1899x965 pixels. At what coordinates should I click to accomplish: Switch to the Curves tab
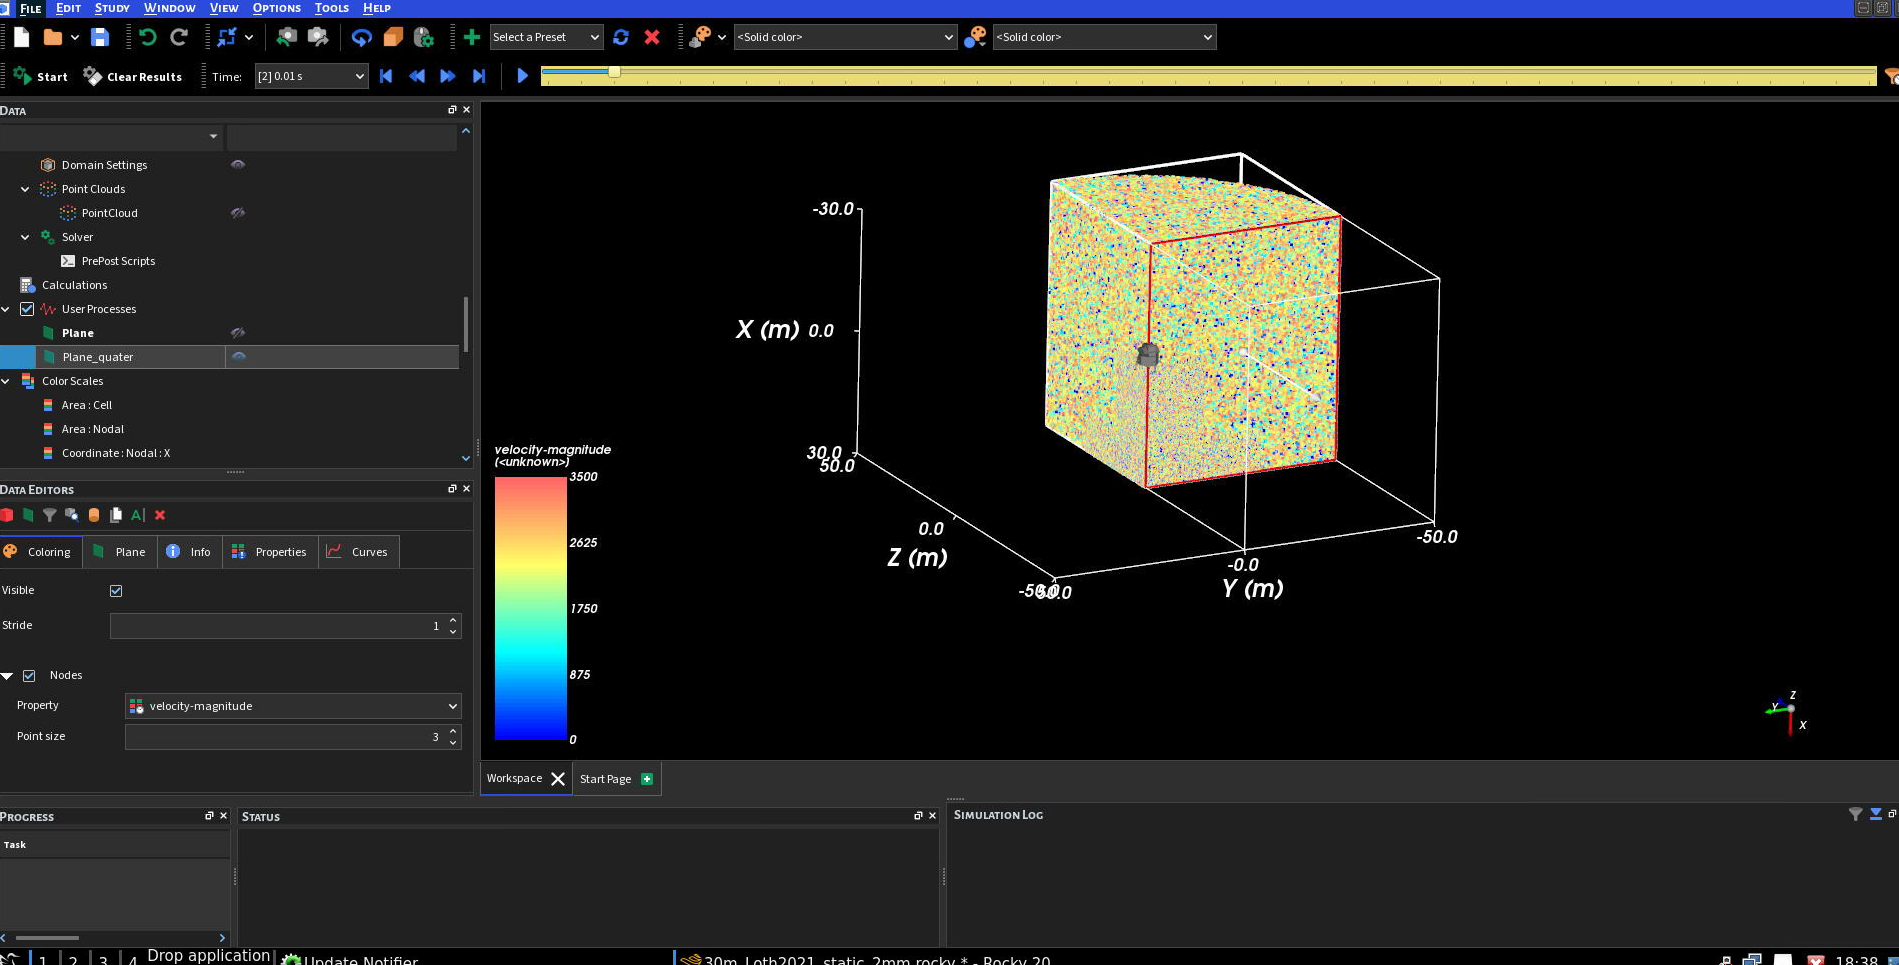[359, 552]
